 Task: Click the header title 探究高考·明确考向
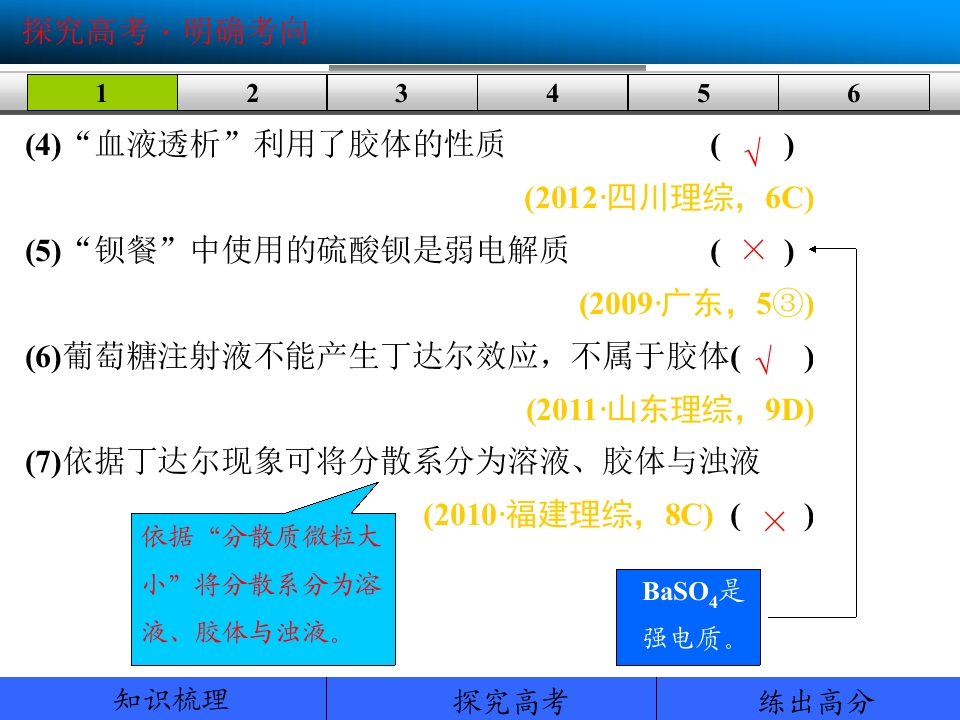pos(165,31)
